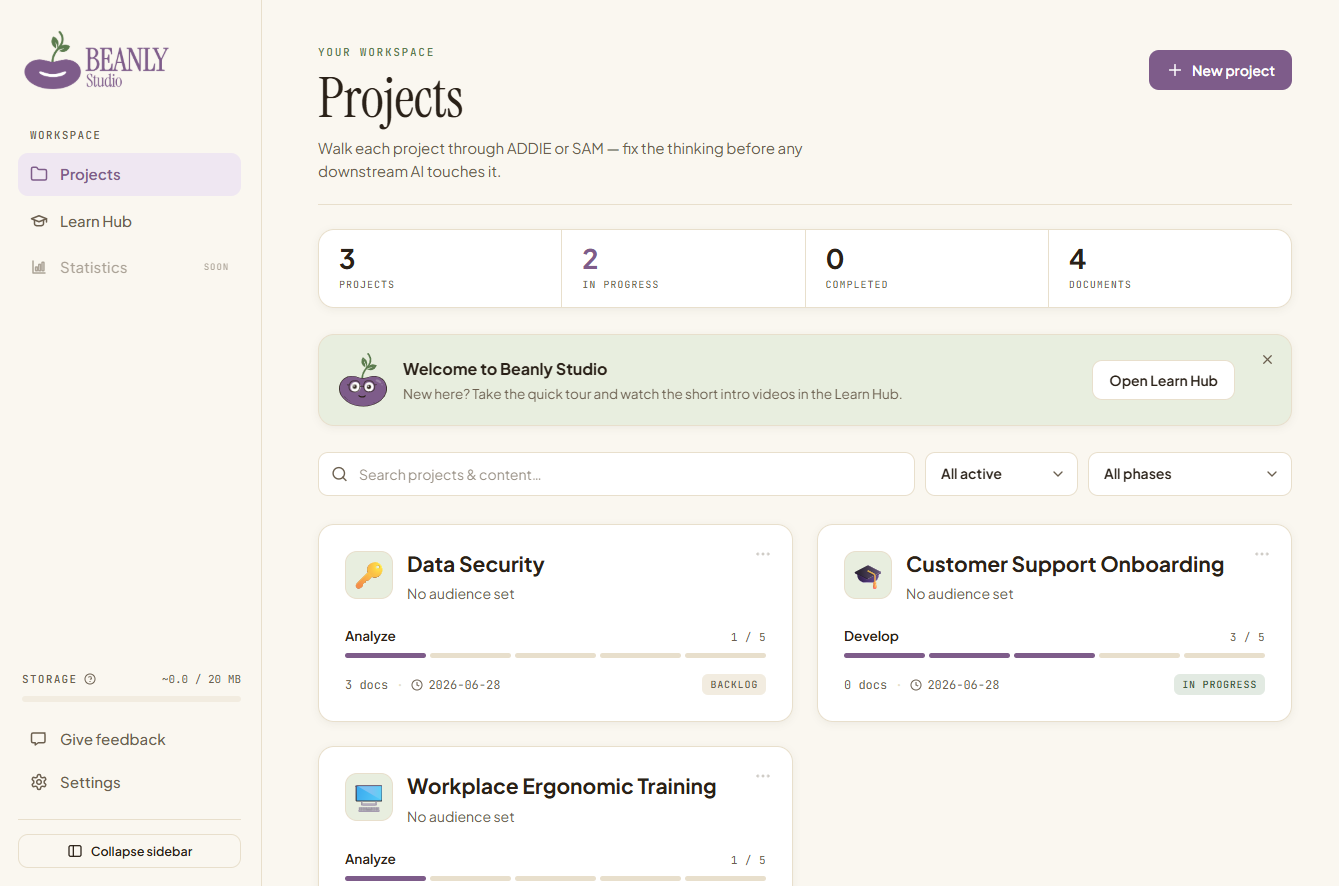Click the SOON tag beside Statistics

click(x=216, y=267)
